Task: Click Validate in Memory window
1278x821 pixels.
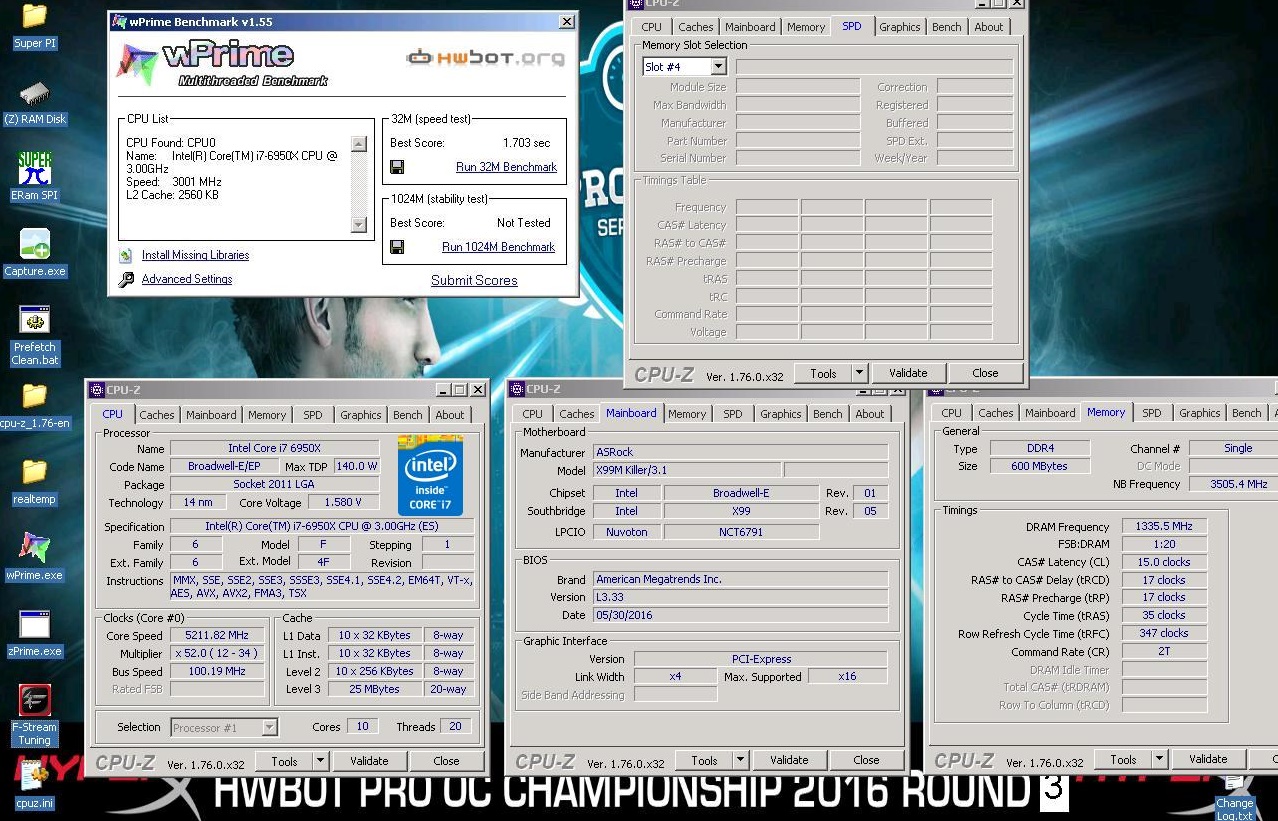Action: 1208,759
